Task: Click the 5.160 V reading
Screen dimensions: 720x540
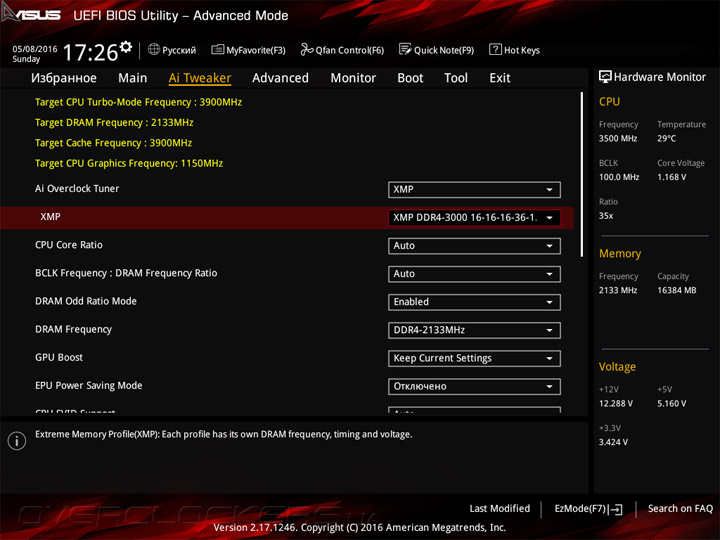Action: 672,403
